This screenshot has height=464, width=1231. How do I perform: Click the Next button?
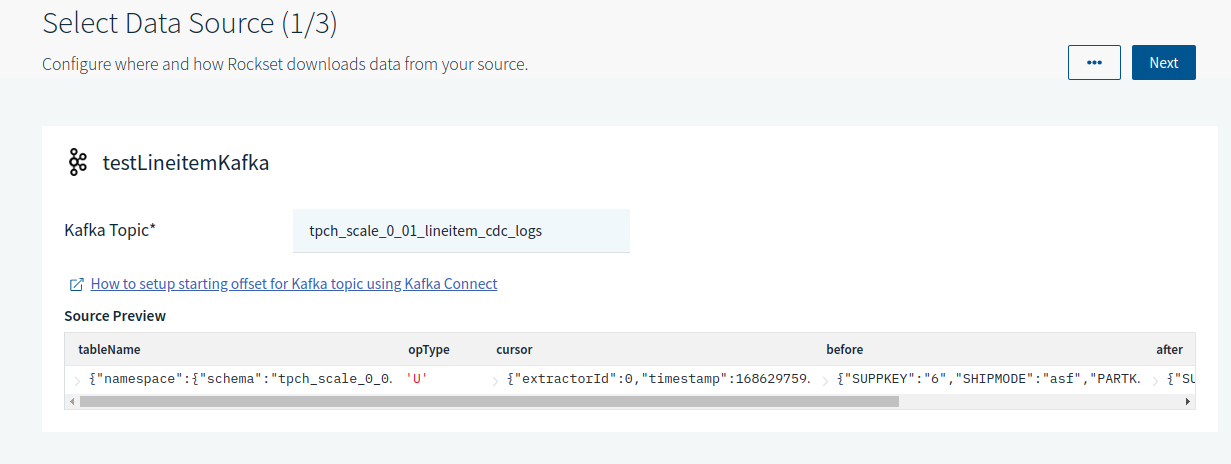click(x=1163, y=62)
